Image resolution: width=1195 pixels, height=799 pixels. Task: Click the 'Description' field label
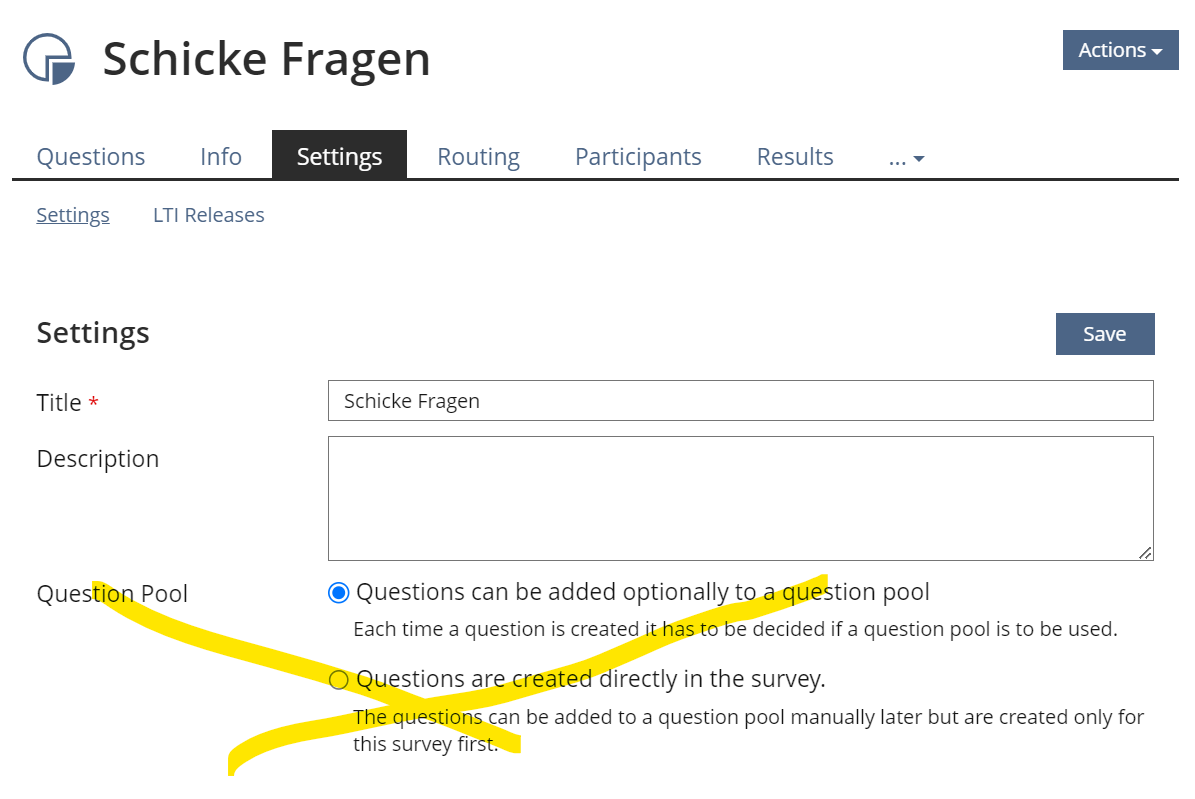click(98, 459)
